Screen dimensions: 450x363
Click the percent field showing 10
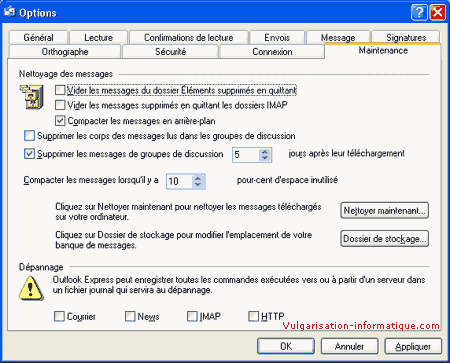[180, 181]
